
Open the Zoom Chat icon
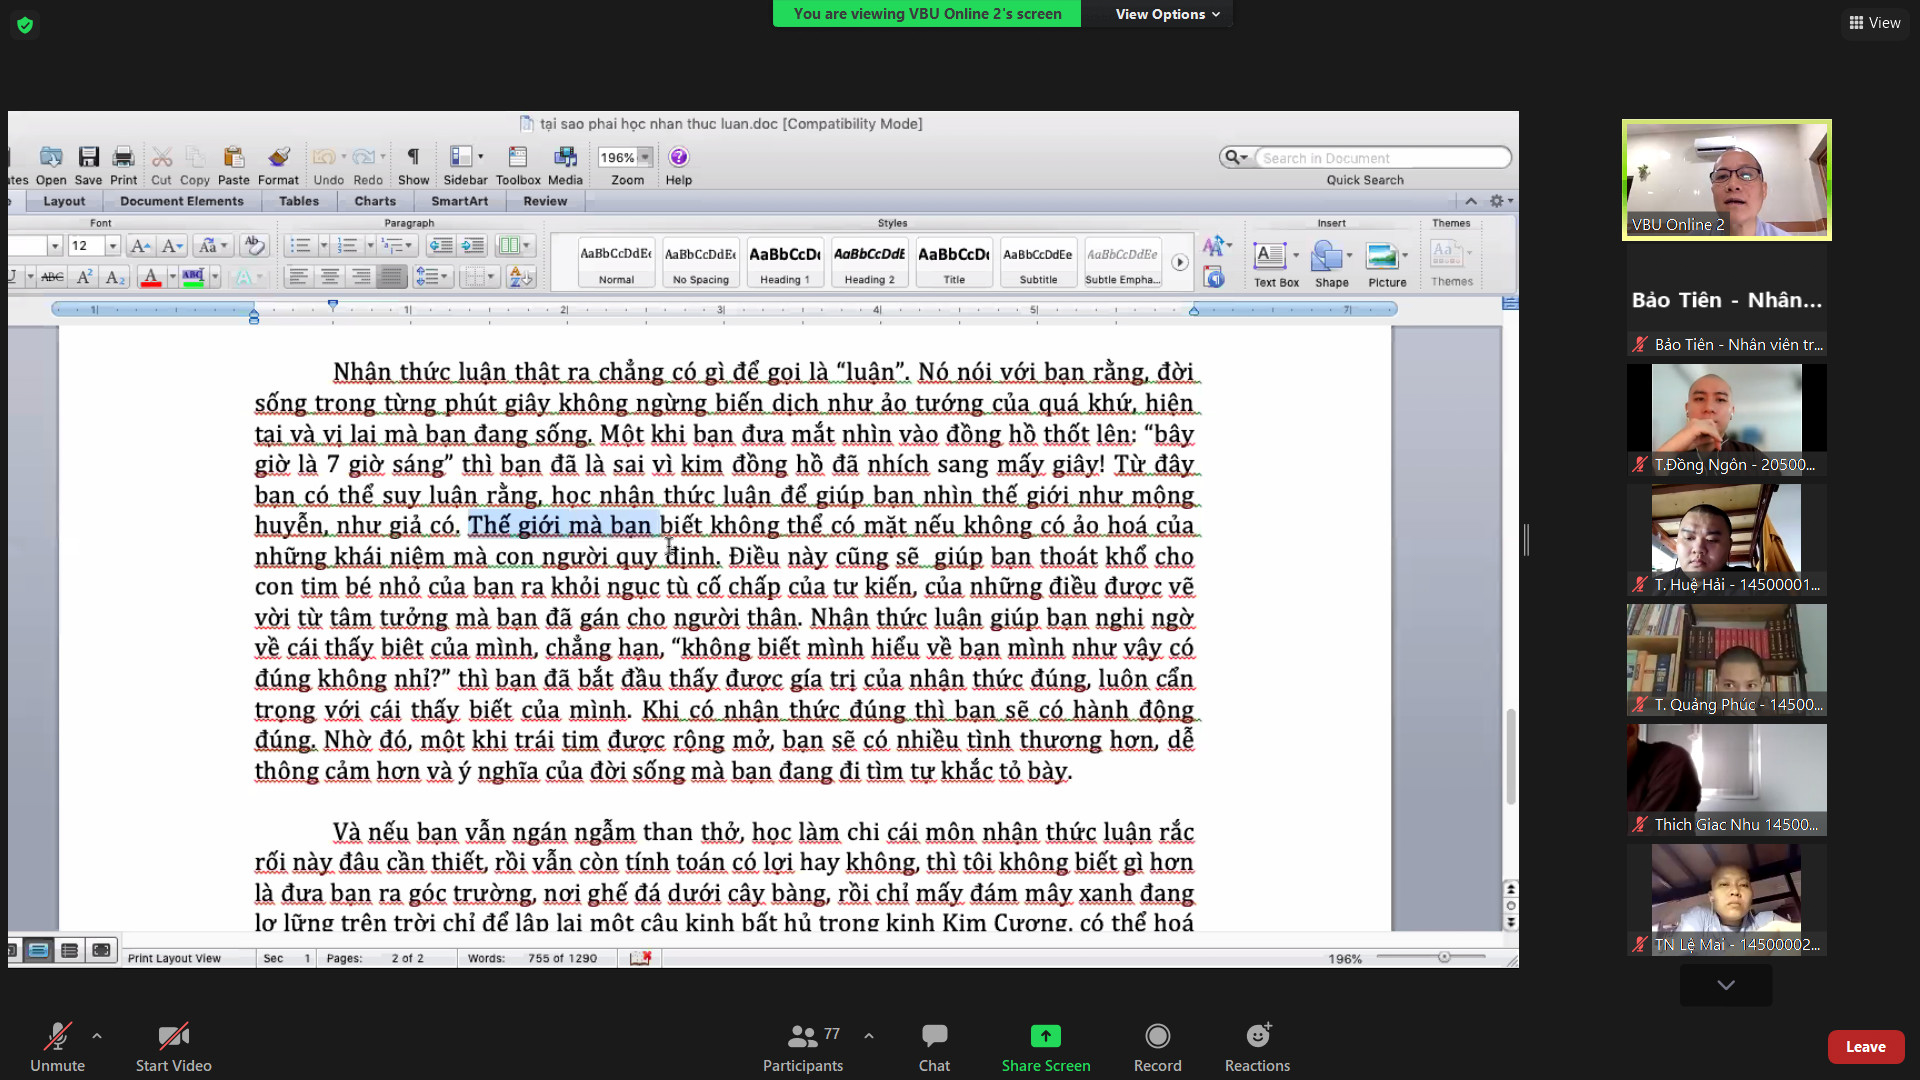934,1036
